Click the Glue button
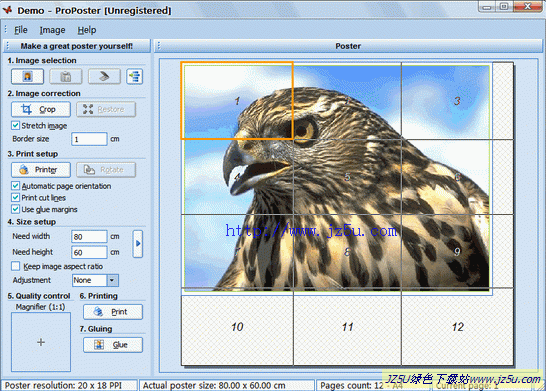 point(113,345)
